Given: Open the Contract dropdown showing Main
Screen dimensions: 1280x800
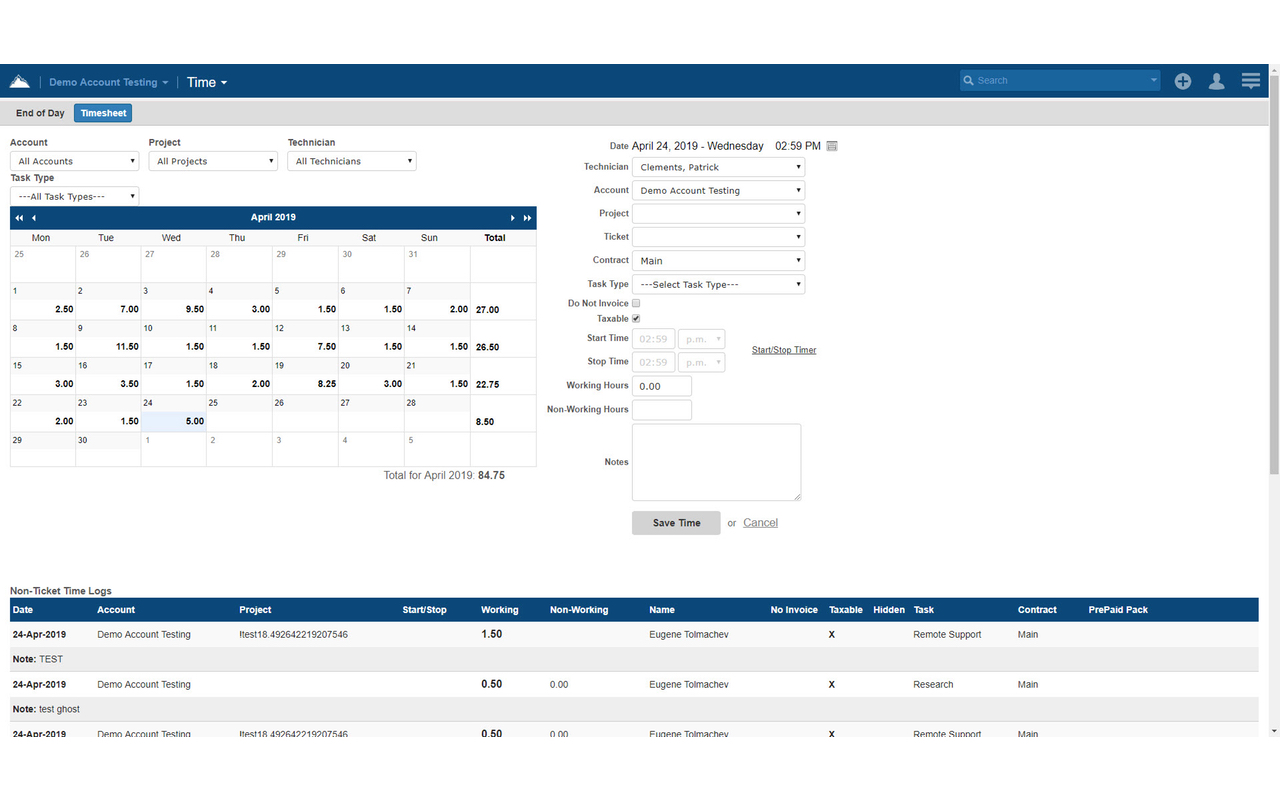Looking at the screenshot, I should [718, 260].
